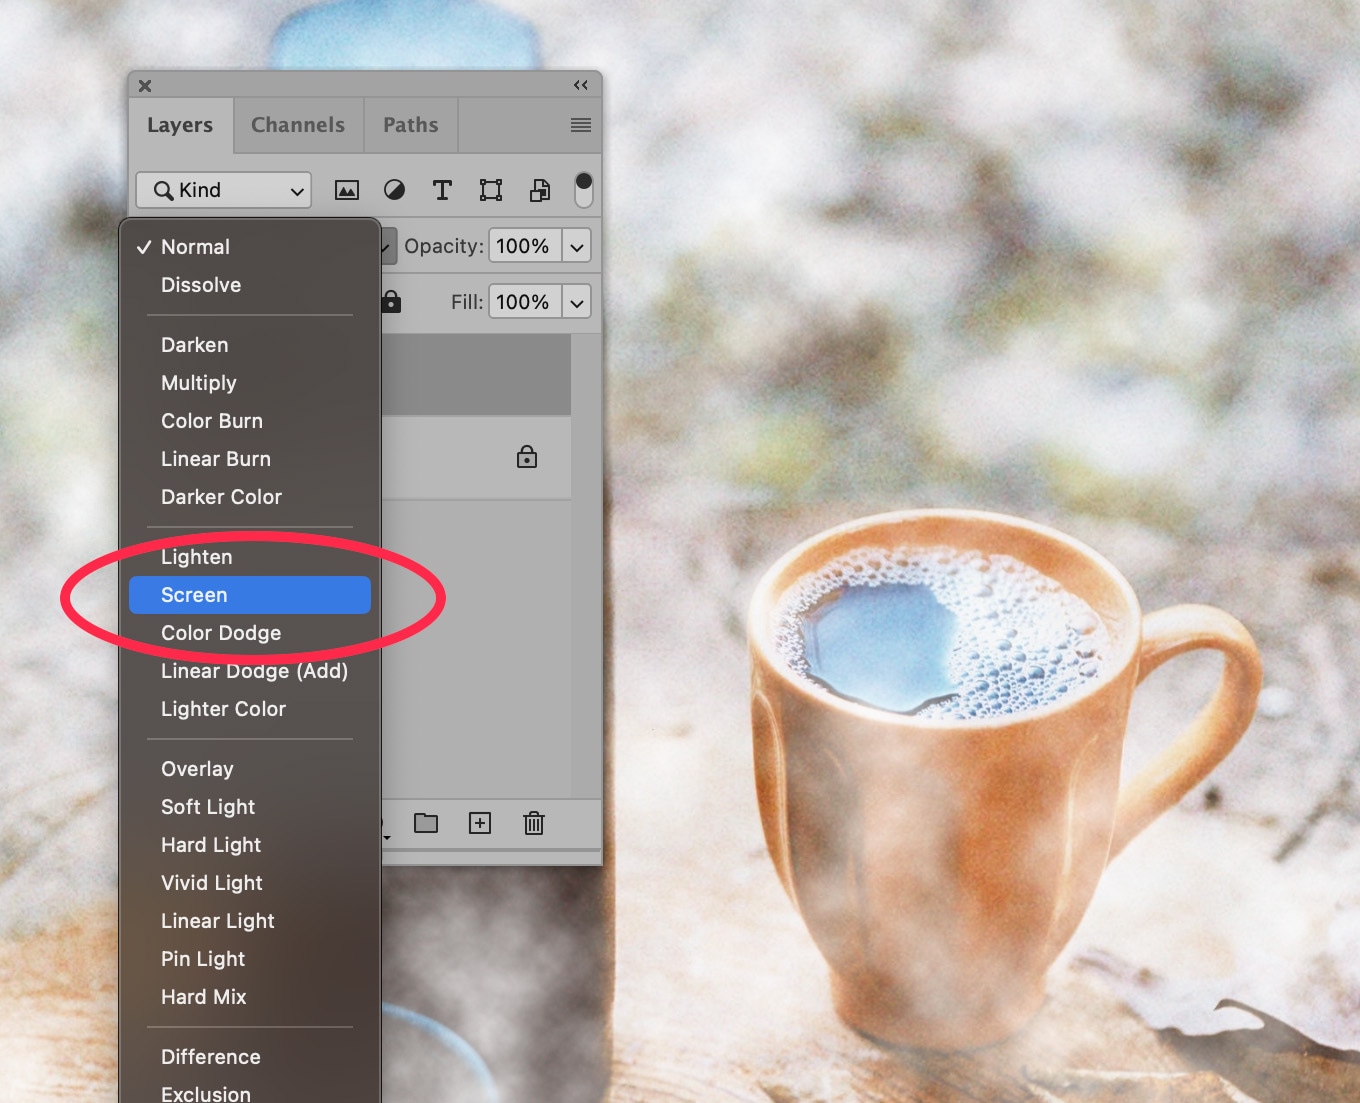Choose Multiply from blend mode list
The width and height of the screenshot is (1360, 1103).
(x=199, y=383)
